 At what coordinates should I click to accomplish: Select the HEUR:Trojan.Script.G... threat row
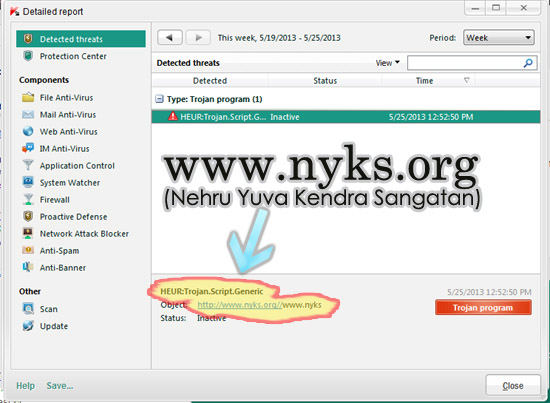click(346, 117)
